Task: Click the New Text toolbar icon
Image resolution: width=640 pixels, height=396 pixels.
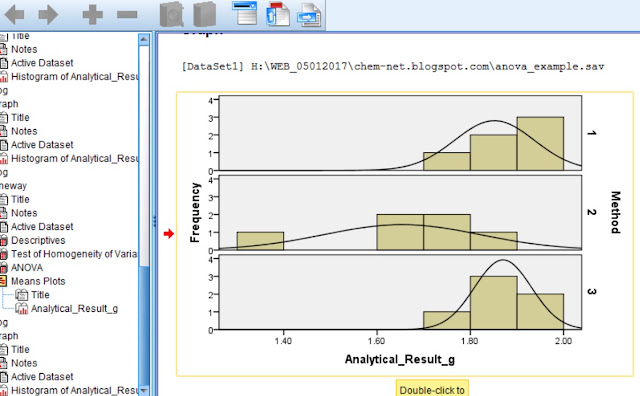Action: point(309,15)
